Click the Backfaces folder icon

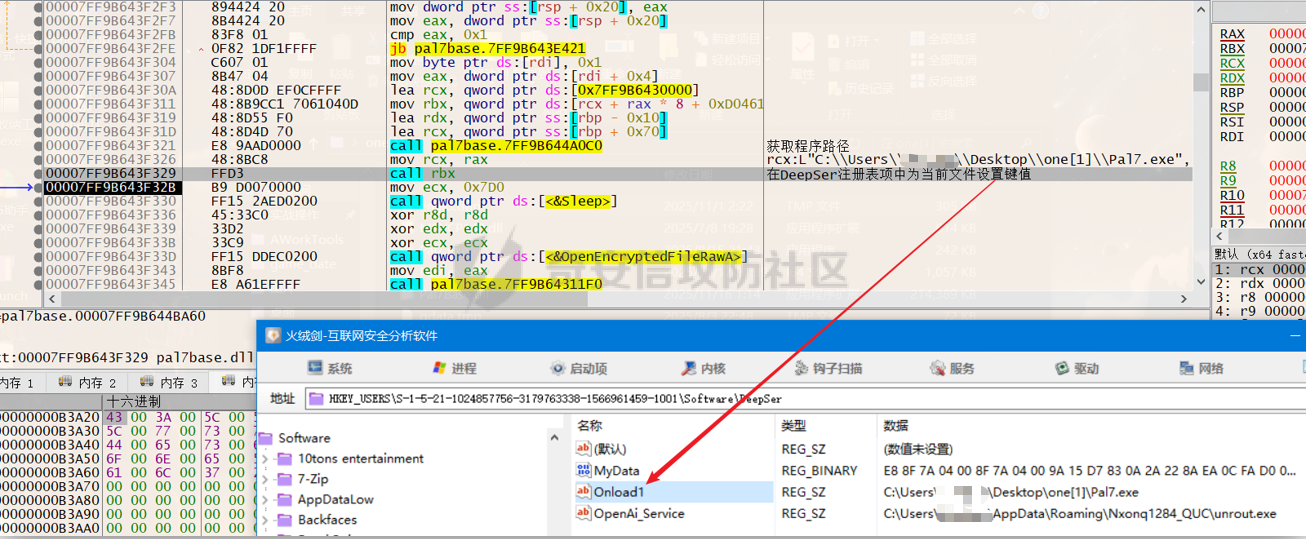point(286,519)
